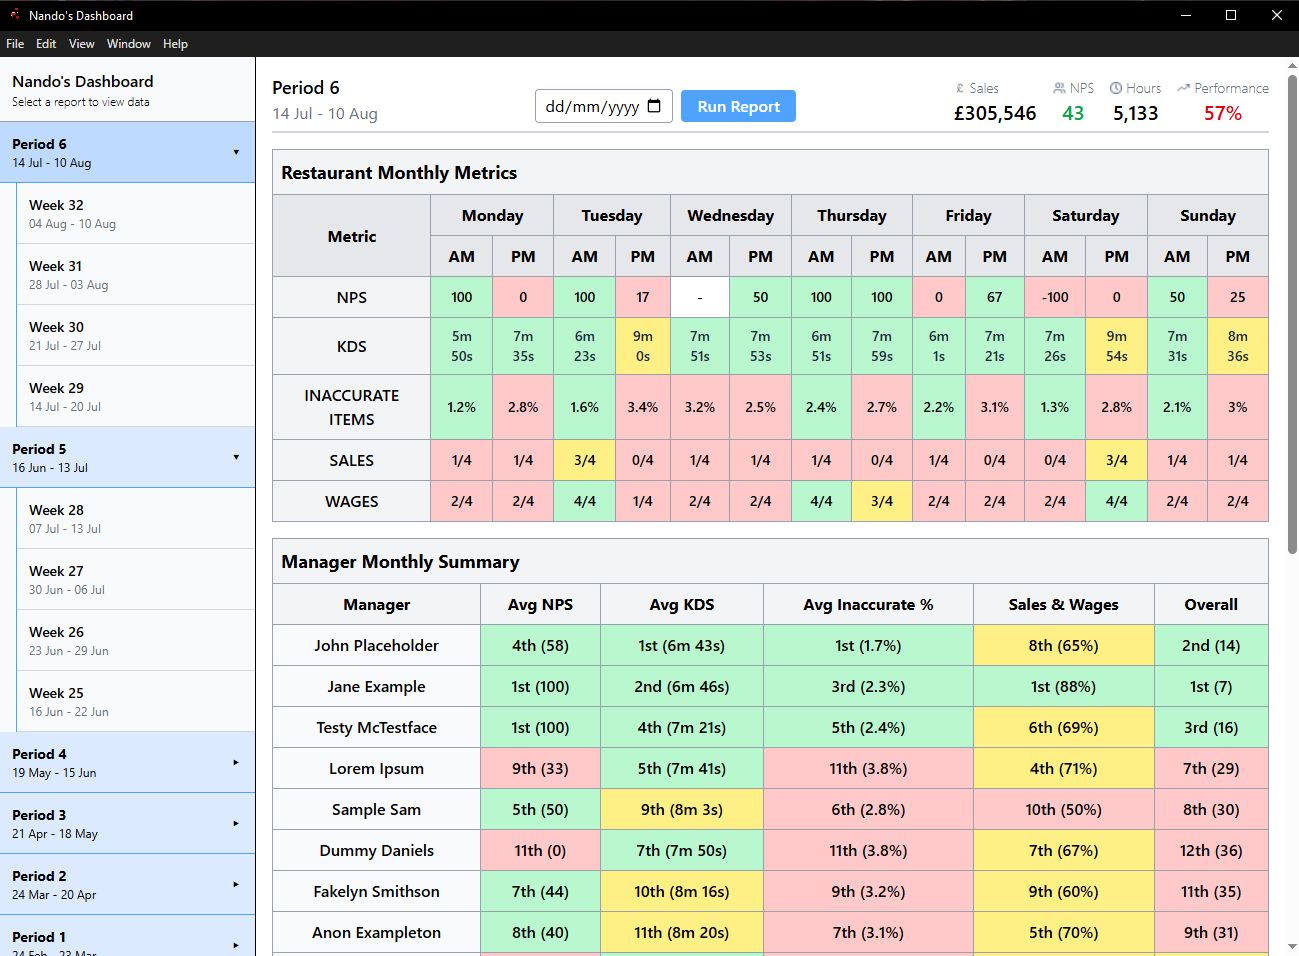This screenshot has width=1299, height=956.
Task: Click the Sales pound icon
Action: 960,88
